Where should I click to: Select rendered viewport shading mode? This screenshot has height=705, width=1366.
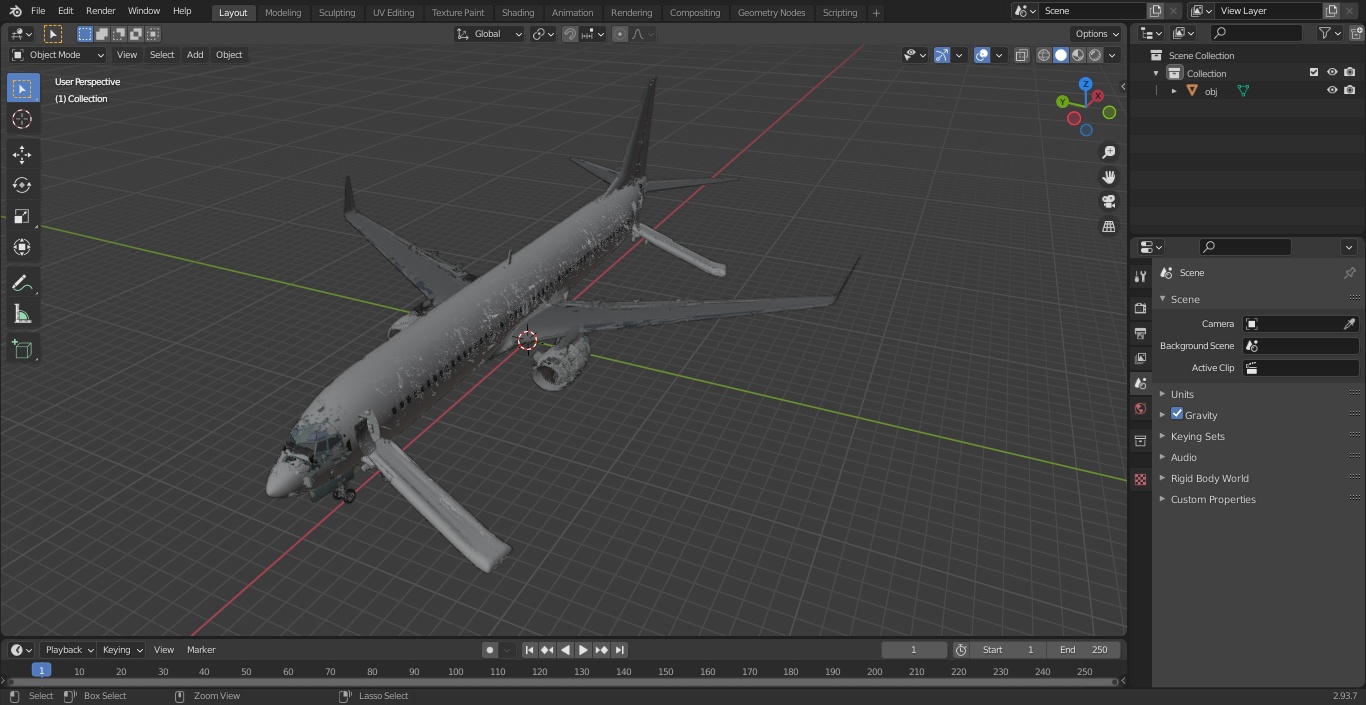[1095, 55]
